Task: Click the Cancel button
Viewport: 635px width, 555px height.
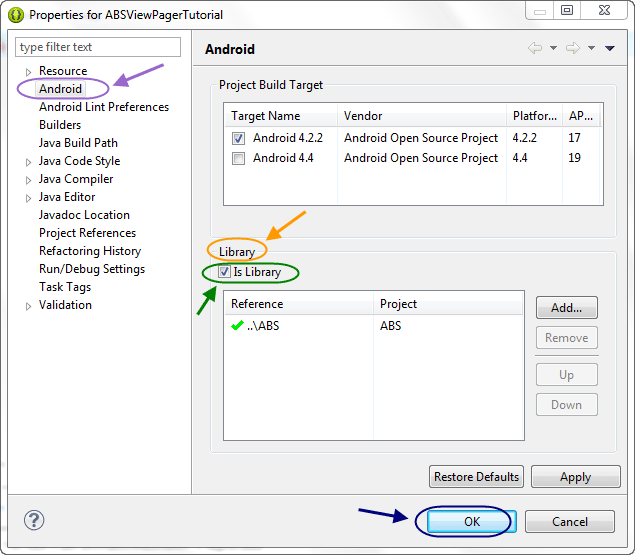Action: 570,521
